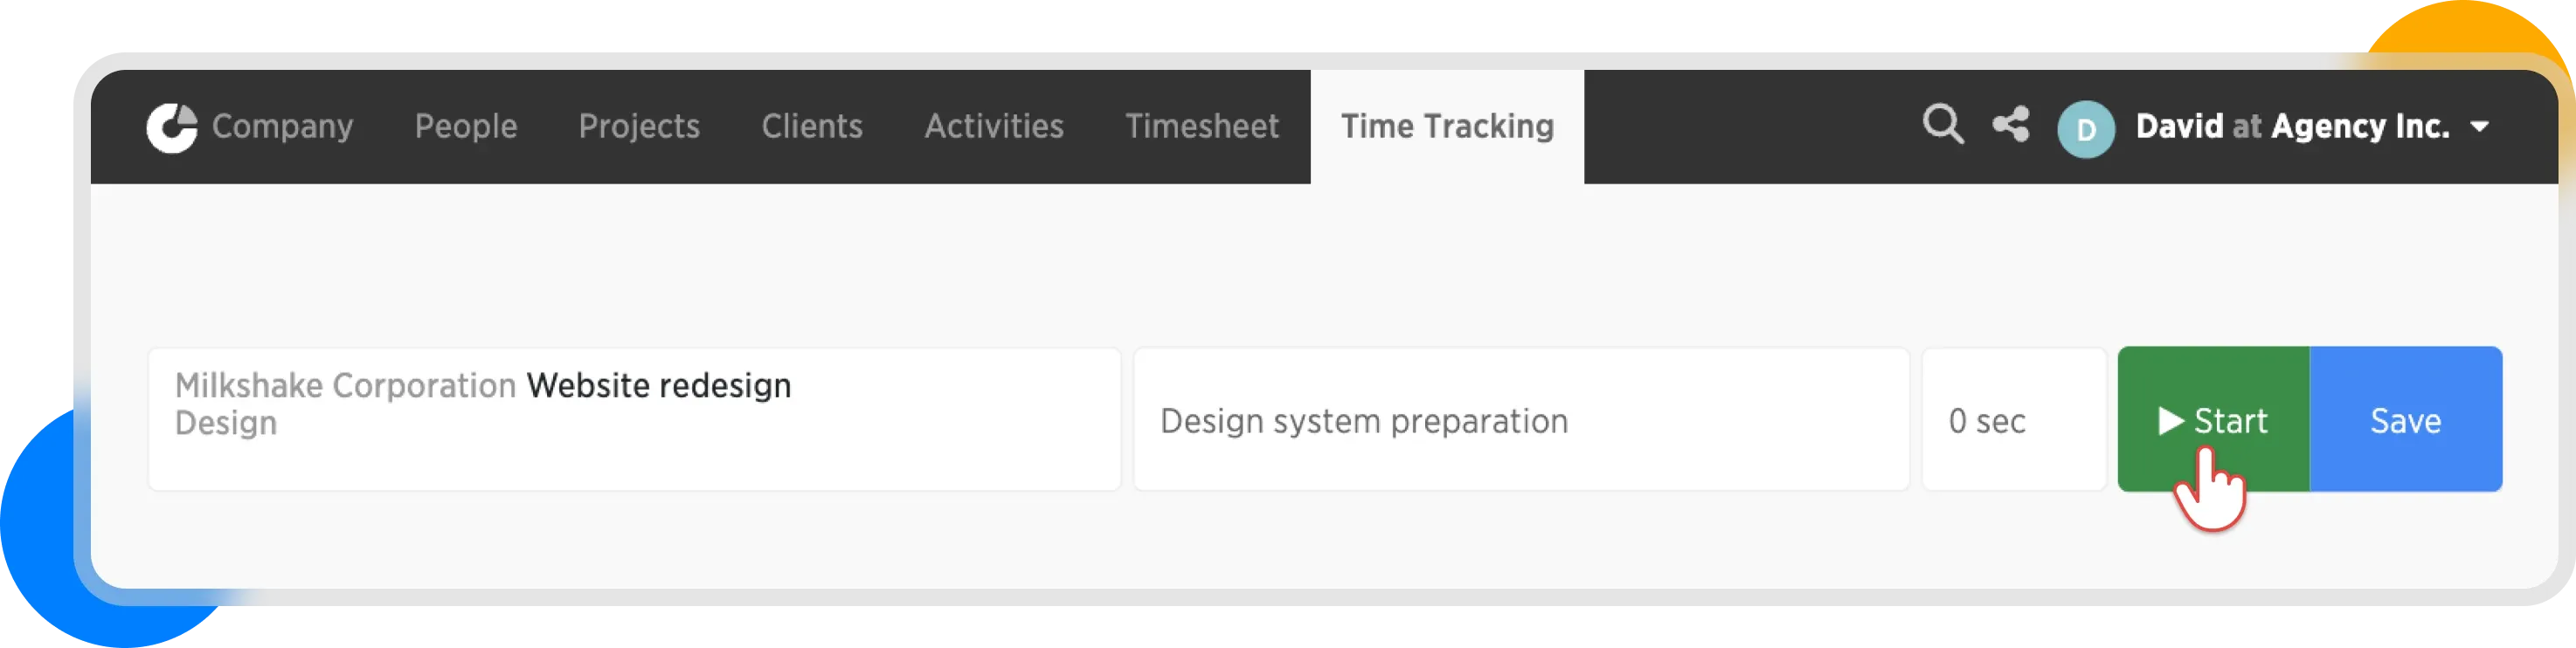Click the Costlocker pie-chart logo icon
This screenshot has height=648, width=2576.
click(172, 127)
